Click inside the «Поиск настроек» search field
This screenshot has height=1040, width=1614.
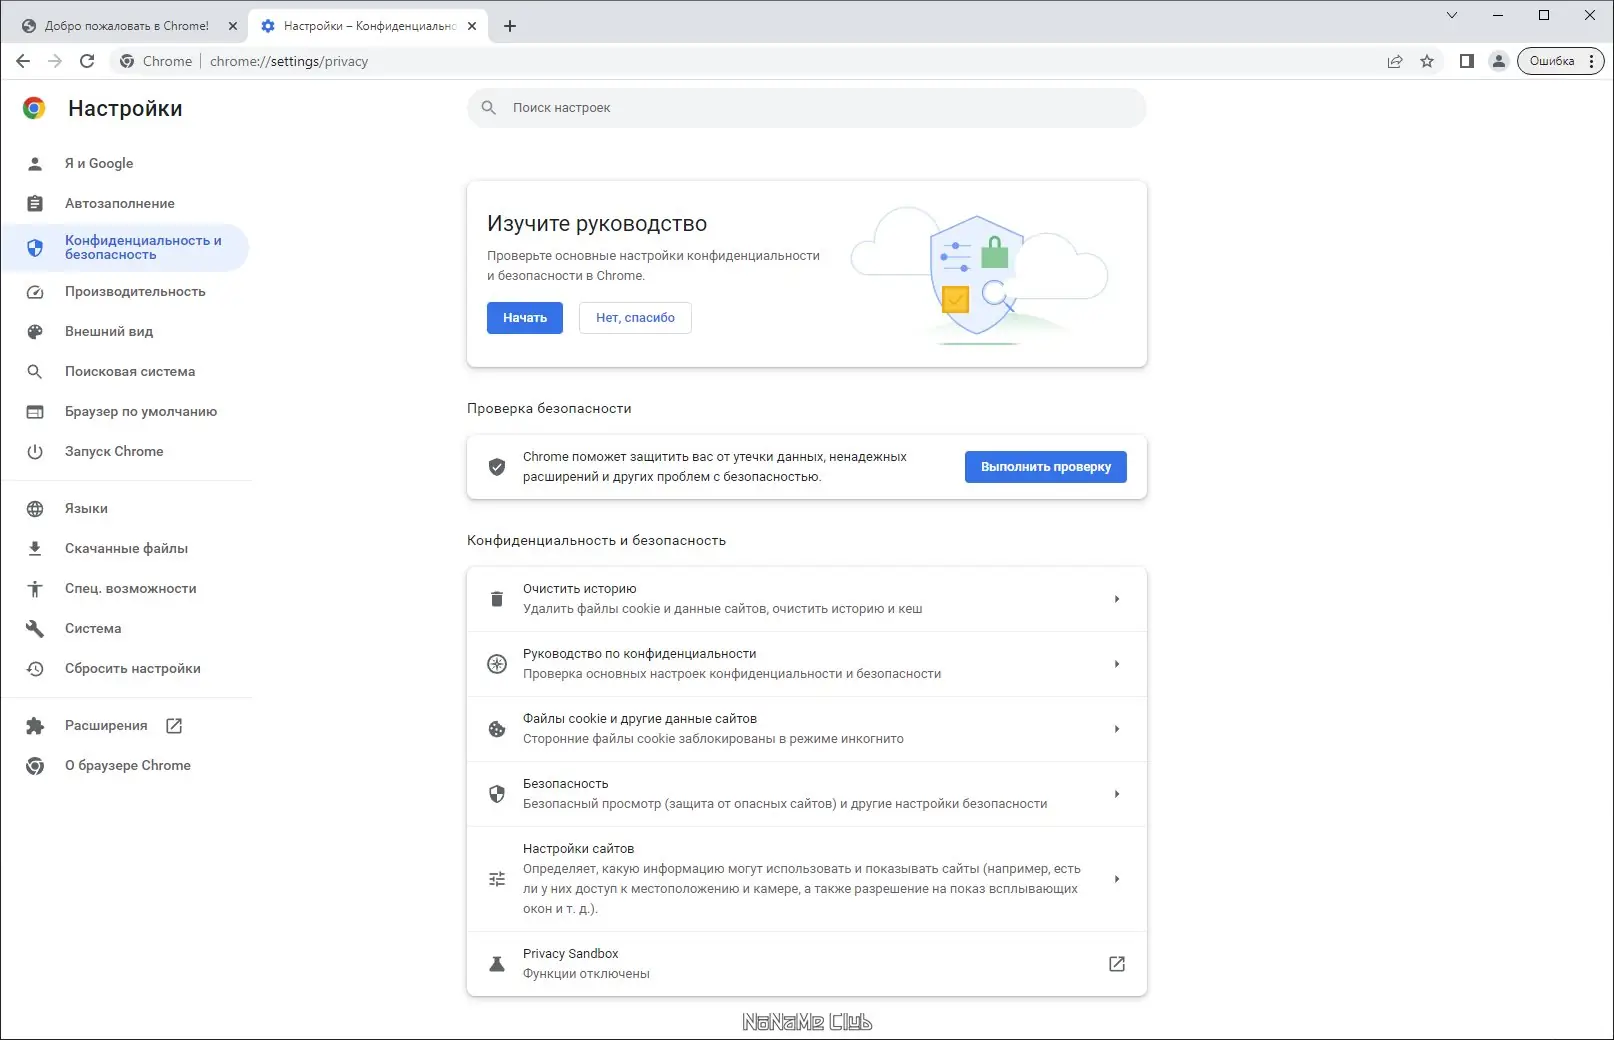[806, 107]
